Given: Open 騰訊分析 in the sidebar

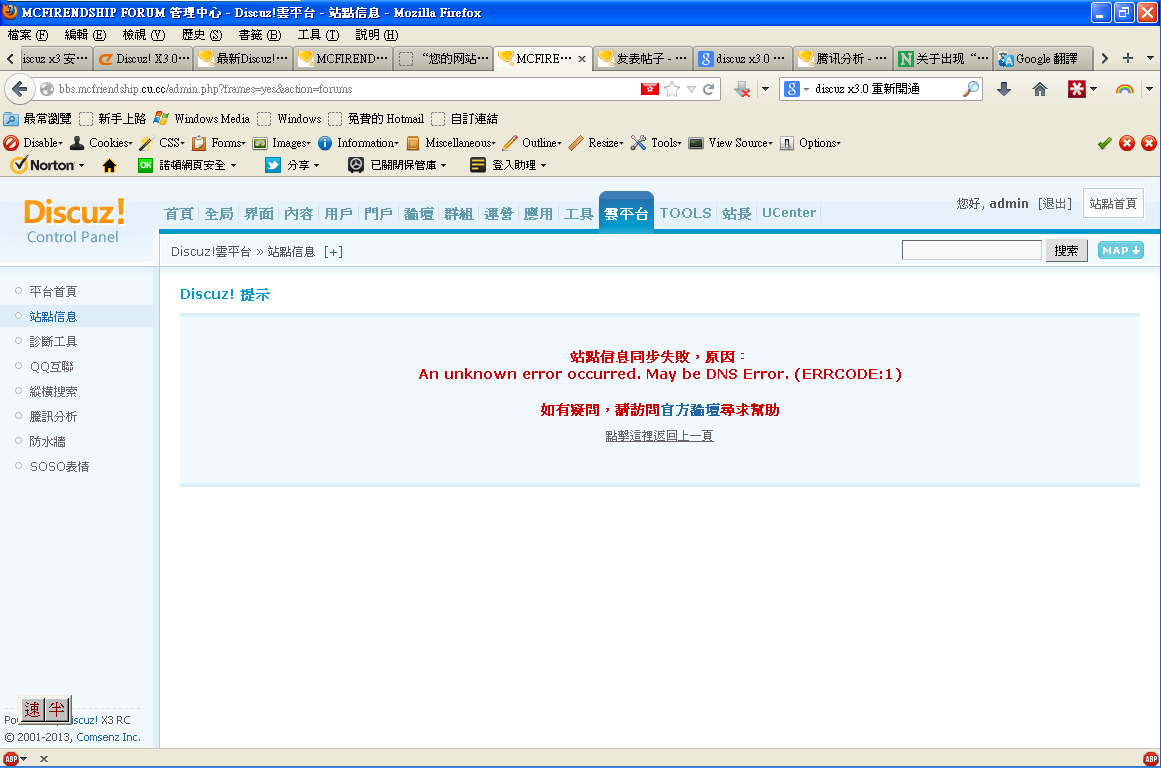Looking at the screenshot, I should click(53, 417).
